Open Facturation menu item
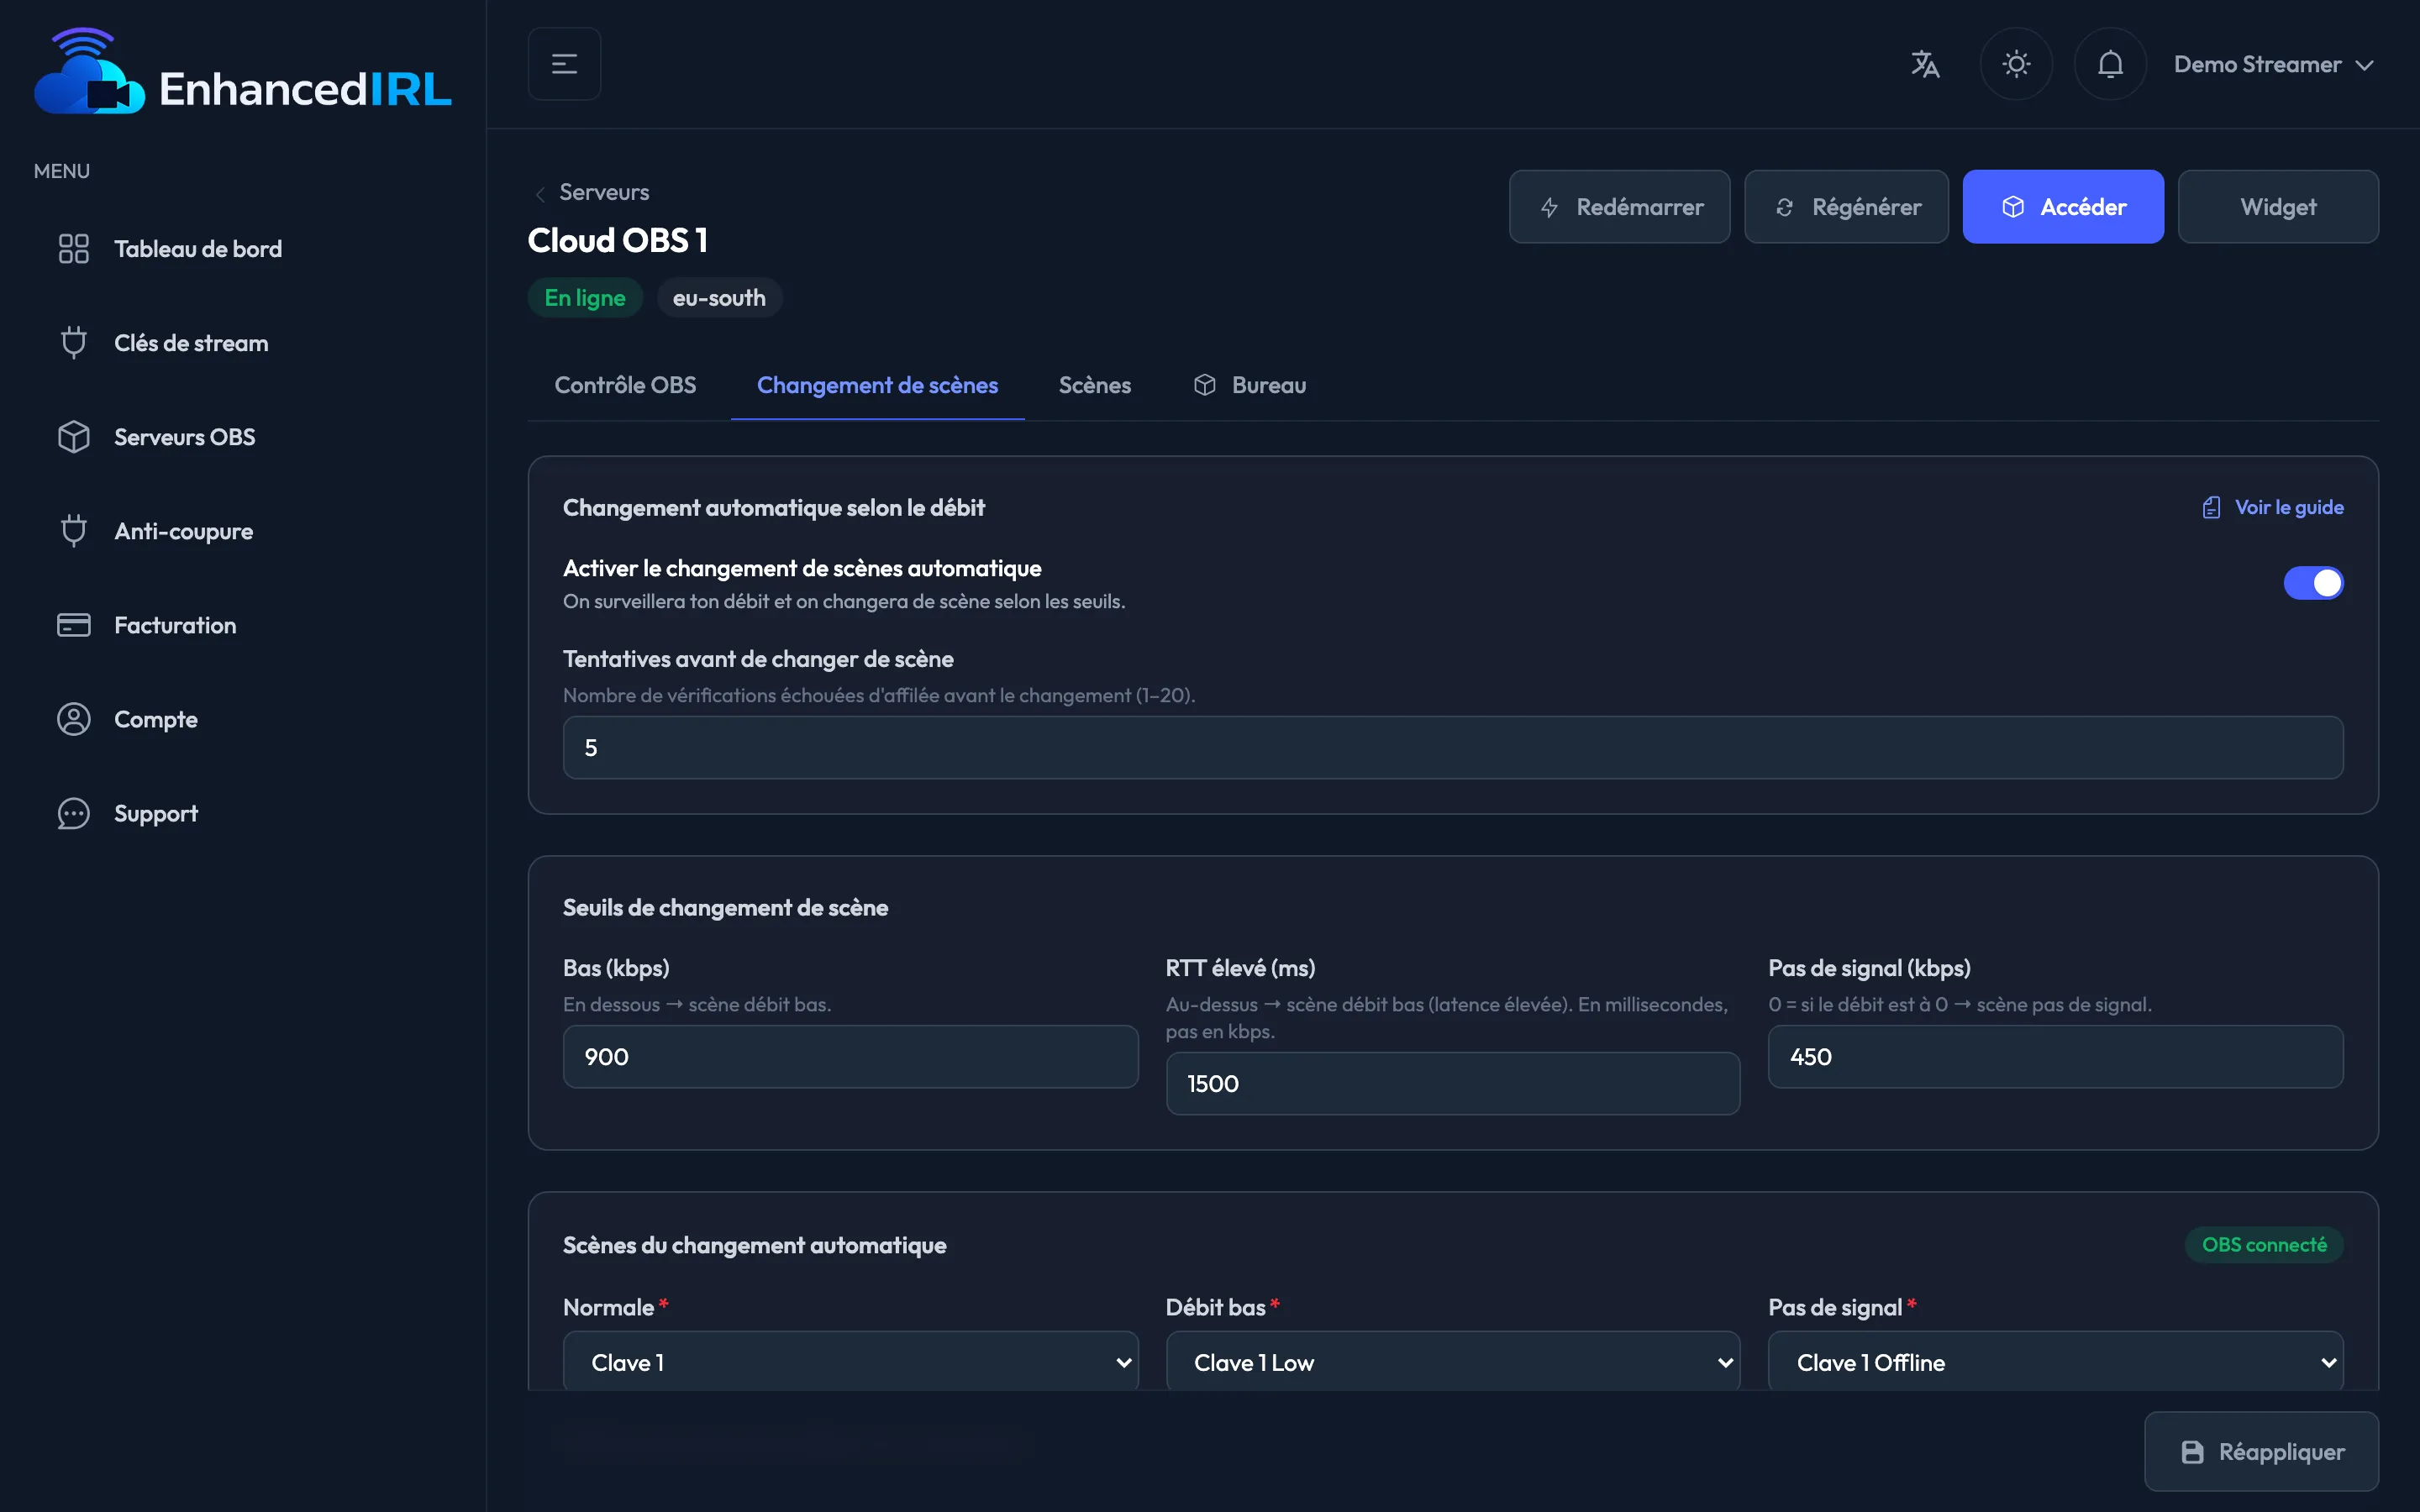The width and height of the screenshot is (2420, 1512). click(242, 625)
